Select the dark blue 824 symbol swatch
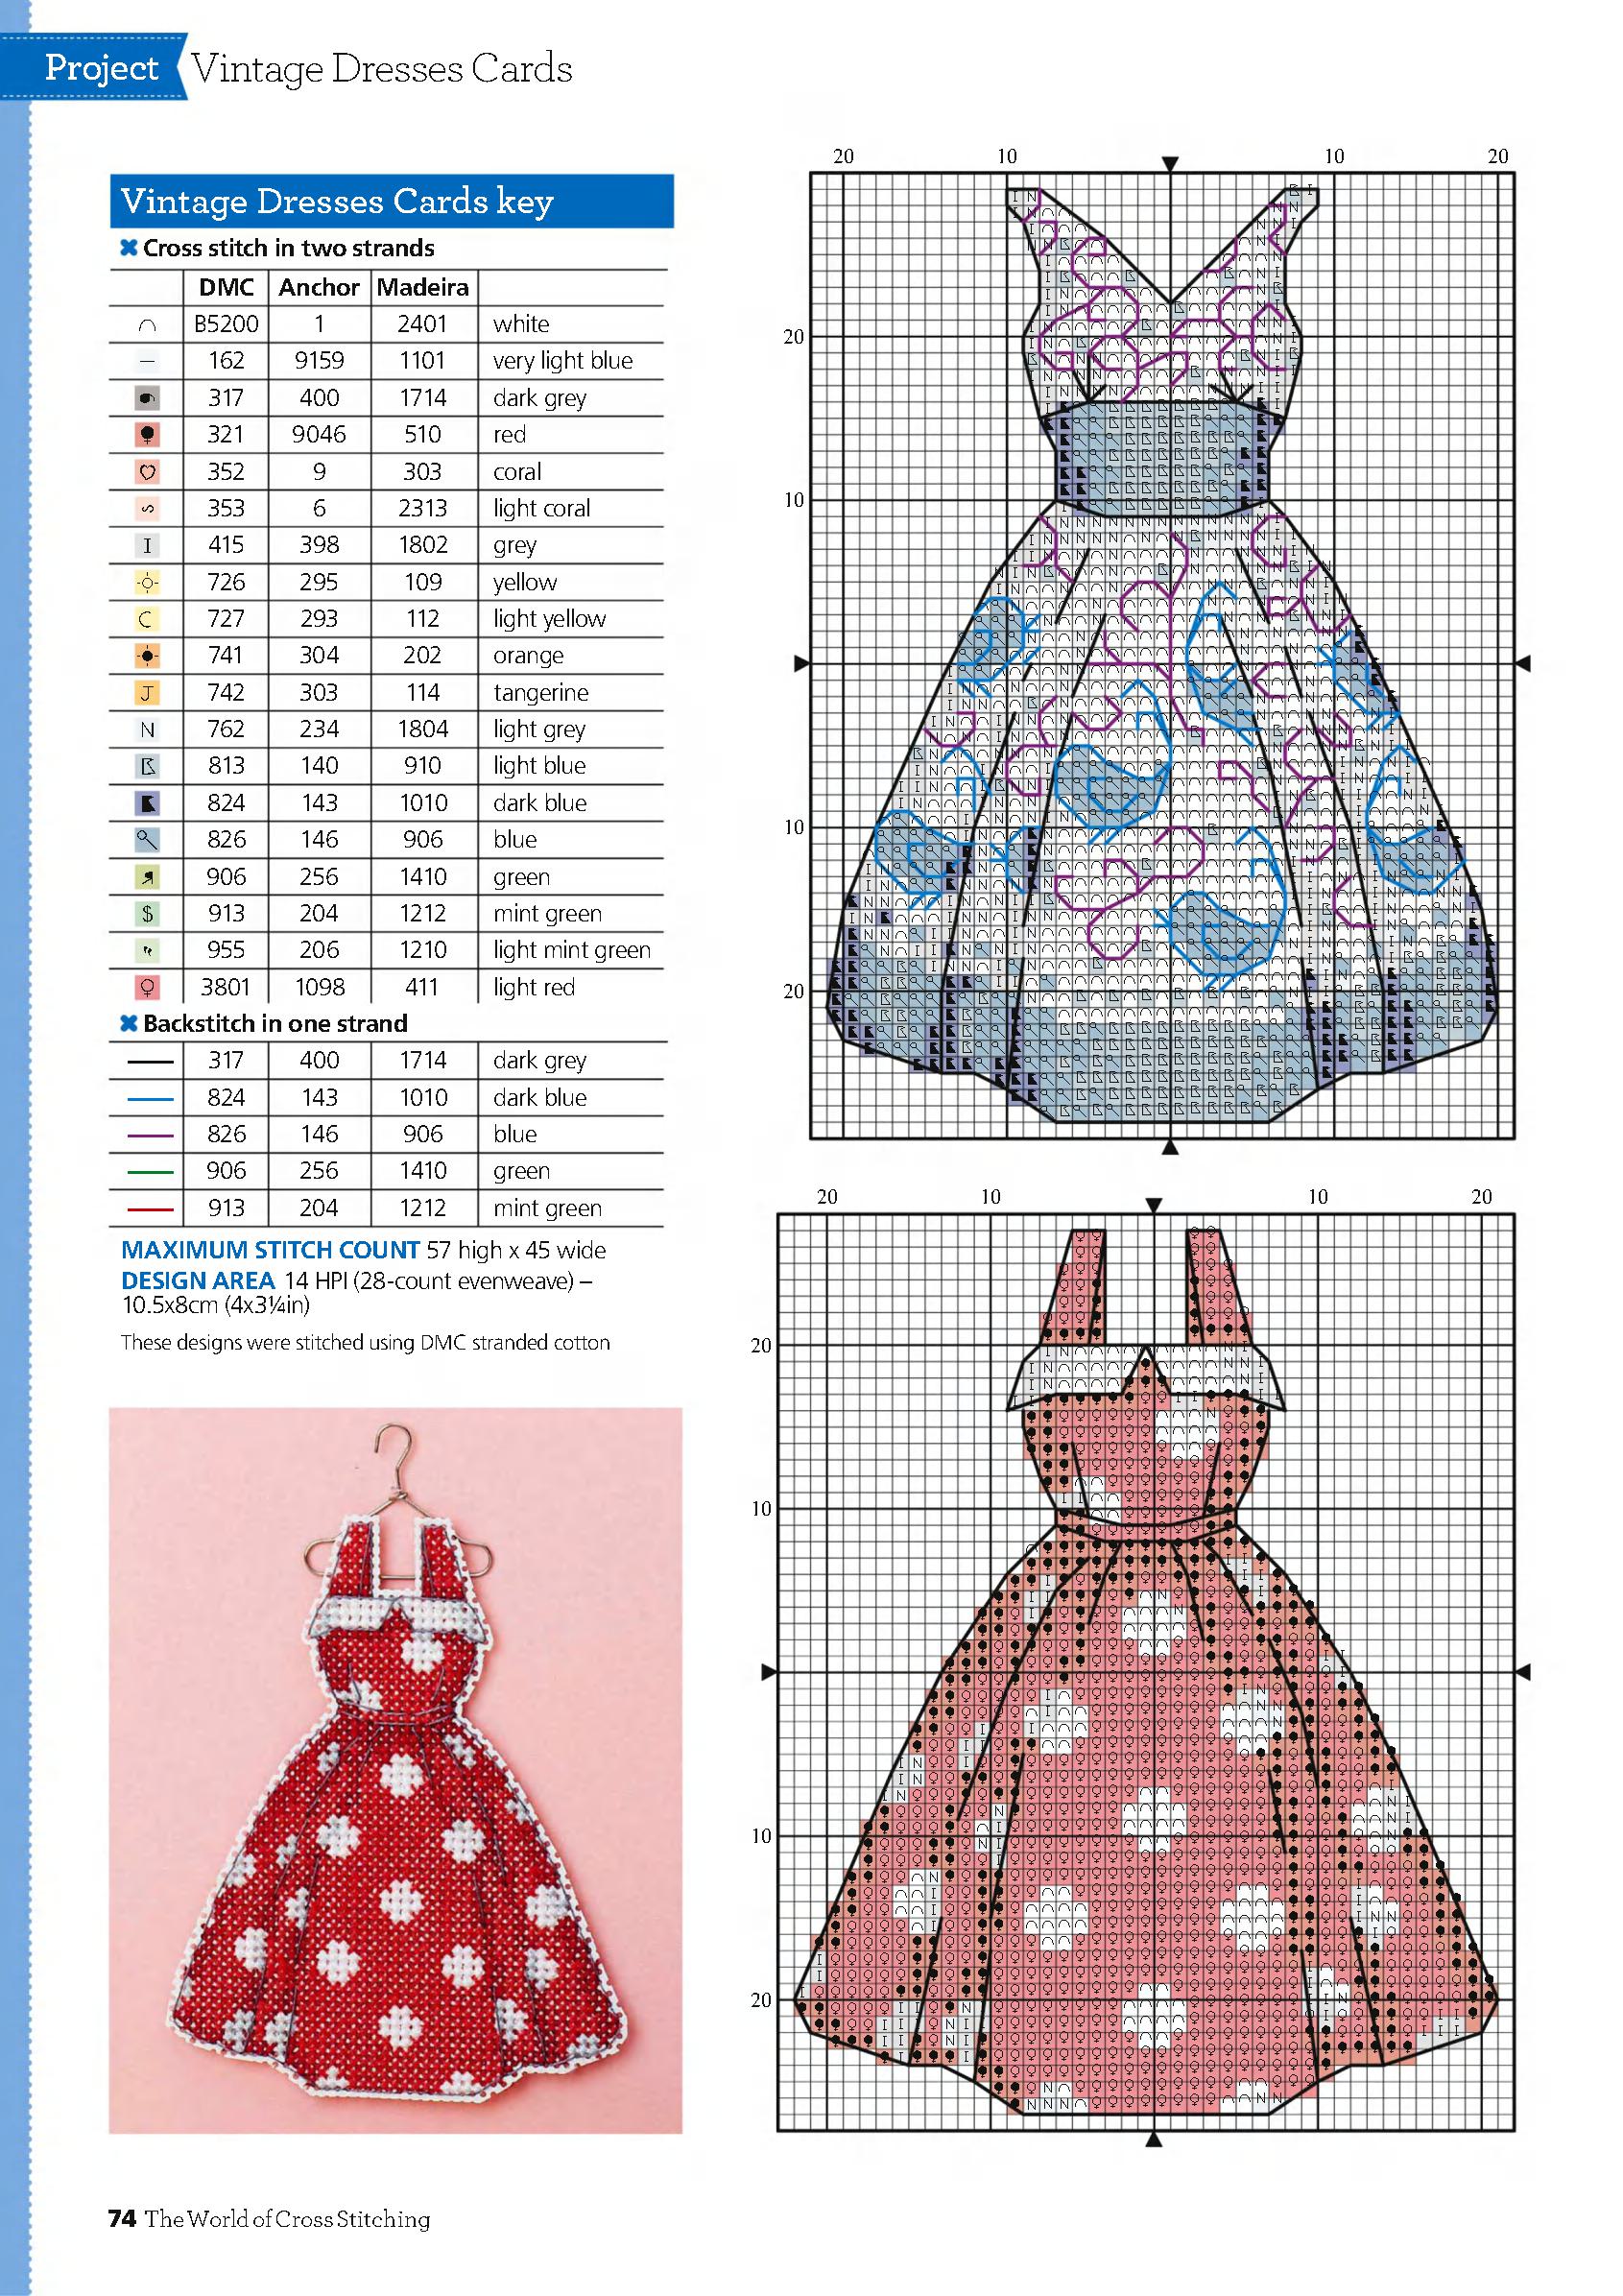Viewport: 1623px width, 2296px height. pos(147,803)
